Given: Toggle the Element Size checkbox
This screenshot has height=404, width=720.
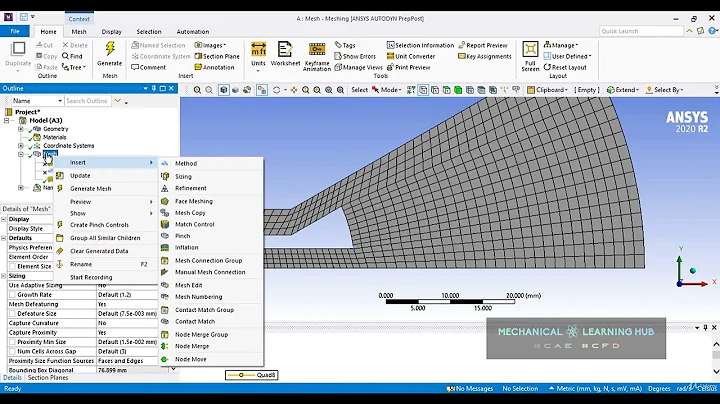Looking at the screenshot, I should point(12,266).
